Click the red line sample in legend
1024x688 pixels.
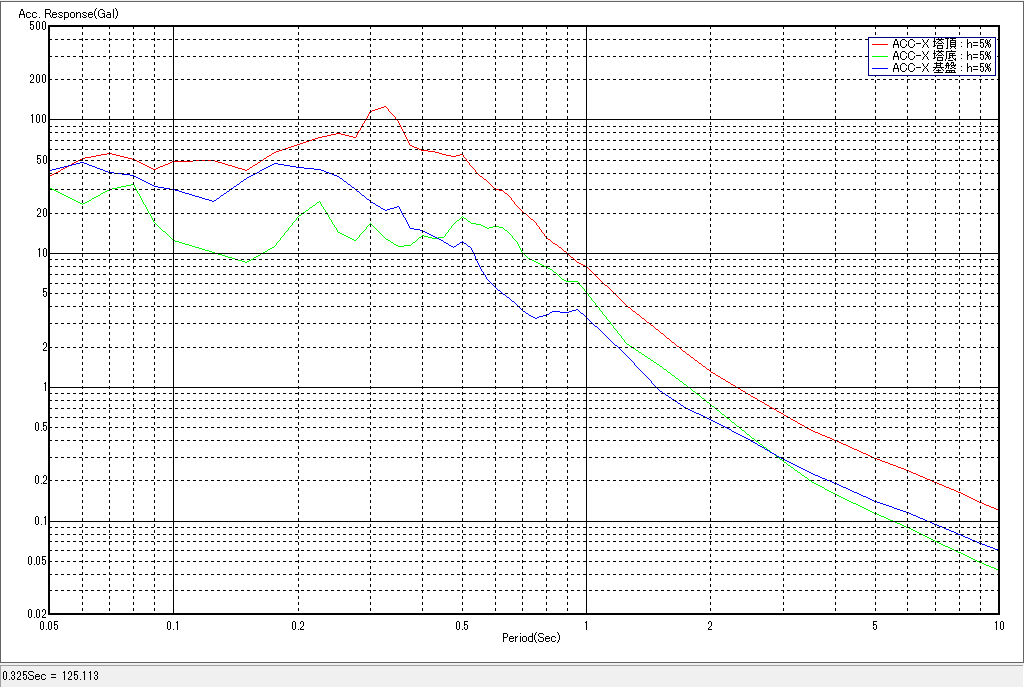coord(879,44)
